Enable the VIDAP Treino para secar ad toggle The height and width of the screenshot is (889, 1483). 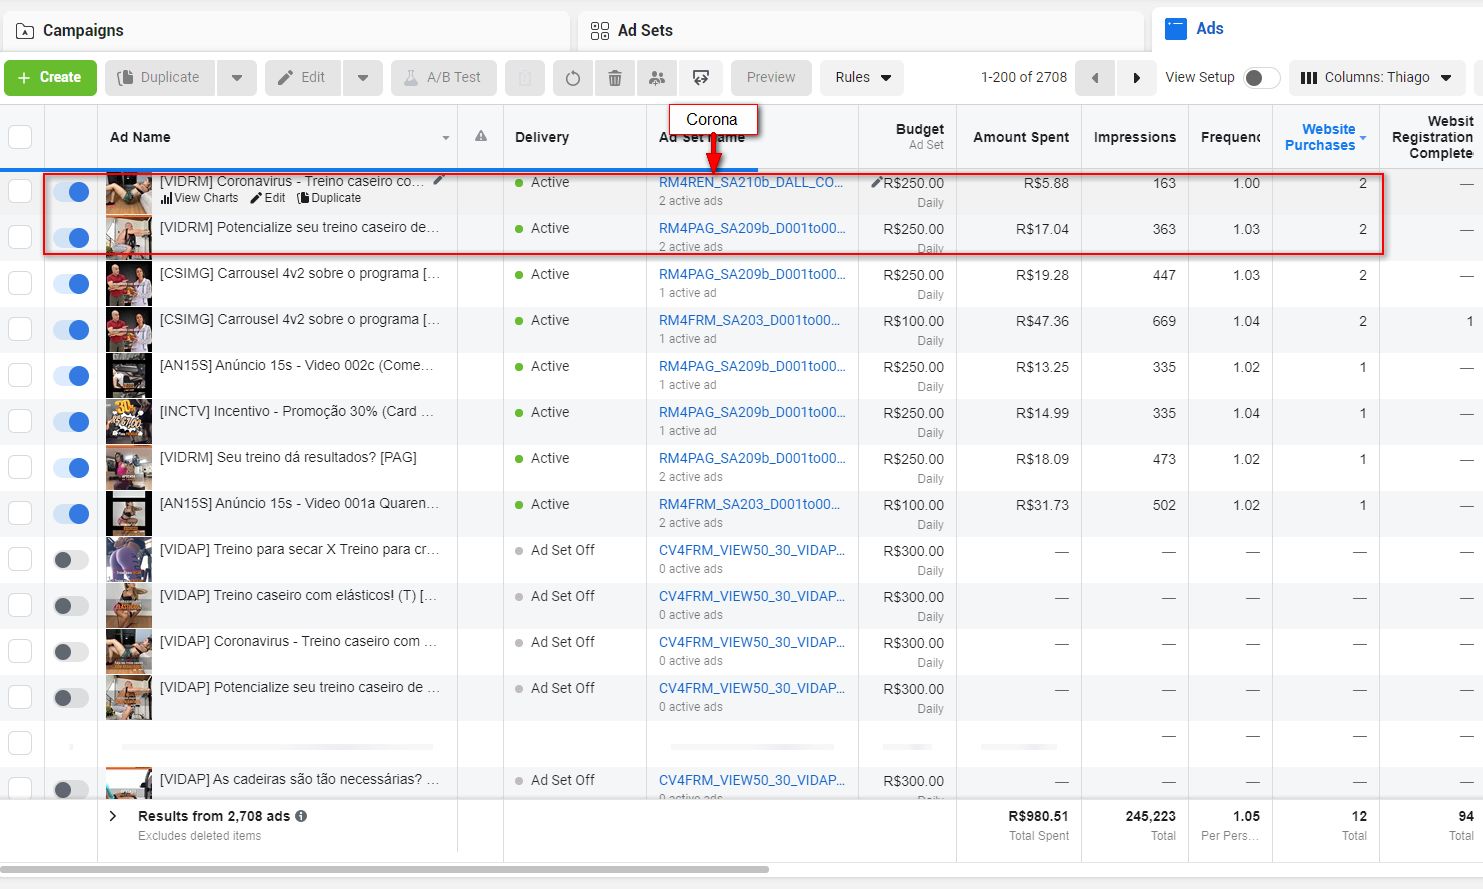pos(71,559)
